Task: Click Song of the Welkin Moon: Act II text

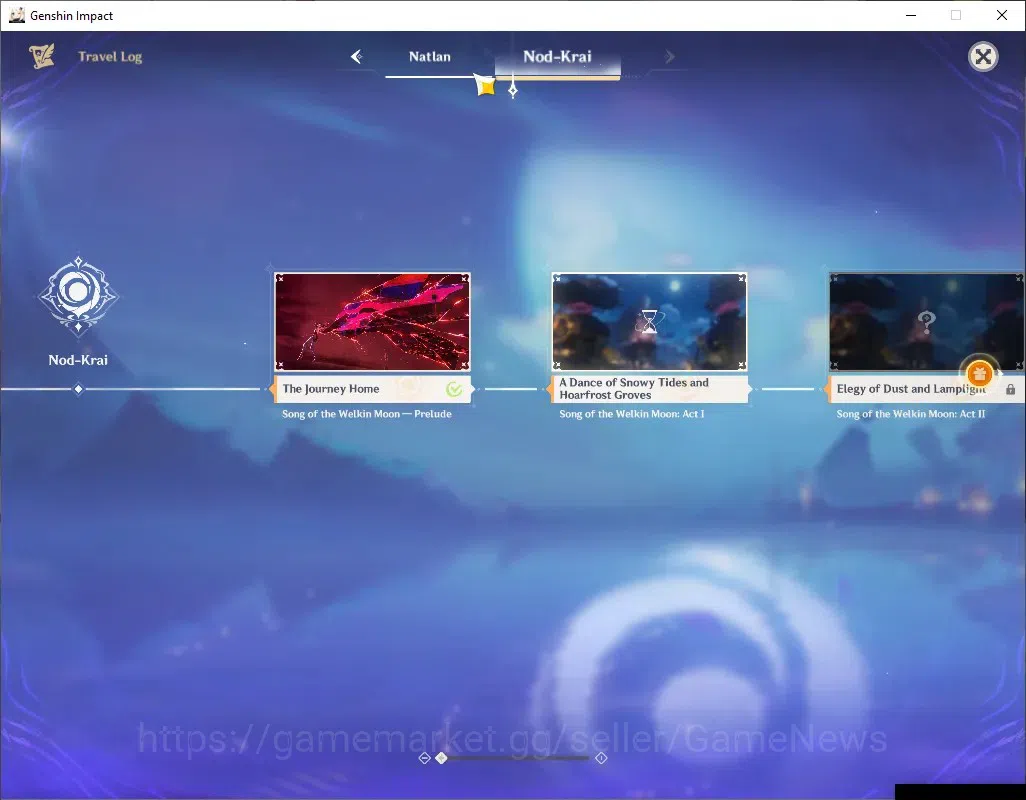Action: click(910, 414)
